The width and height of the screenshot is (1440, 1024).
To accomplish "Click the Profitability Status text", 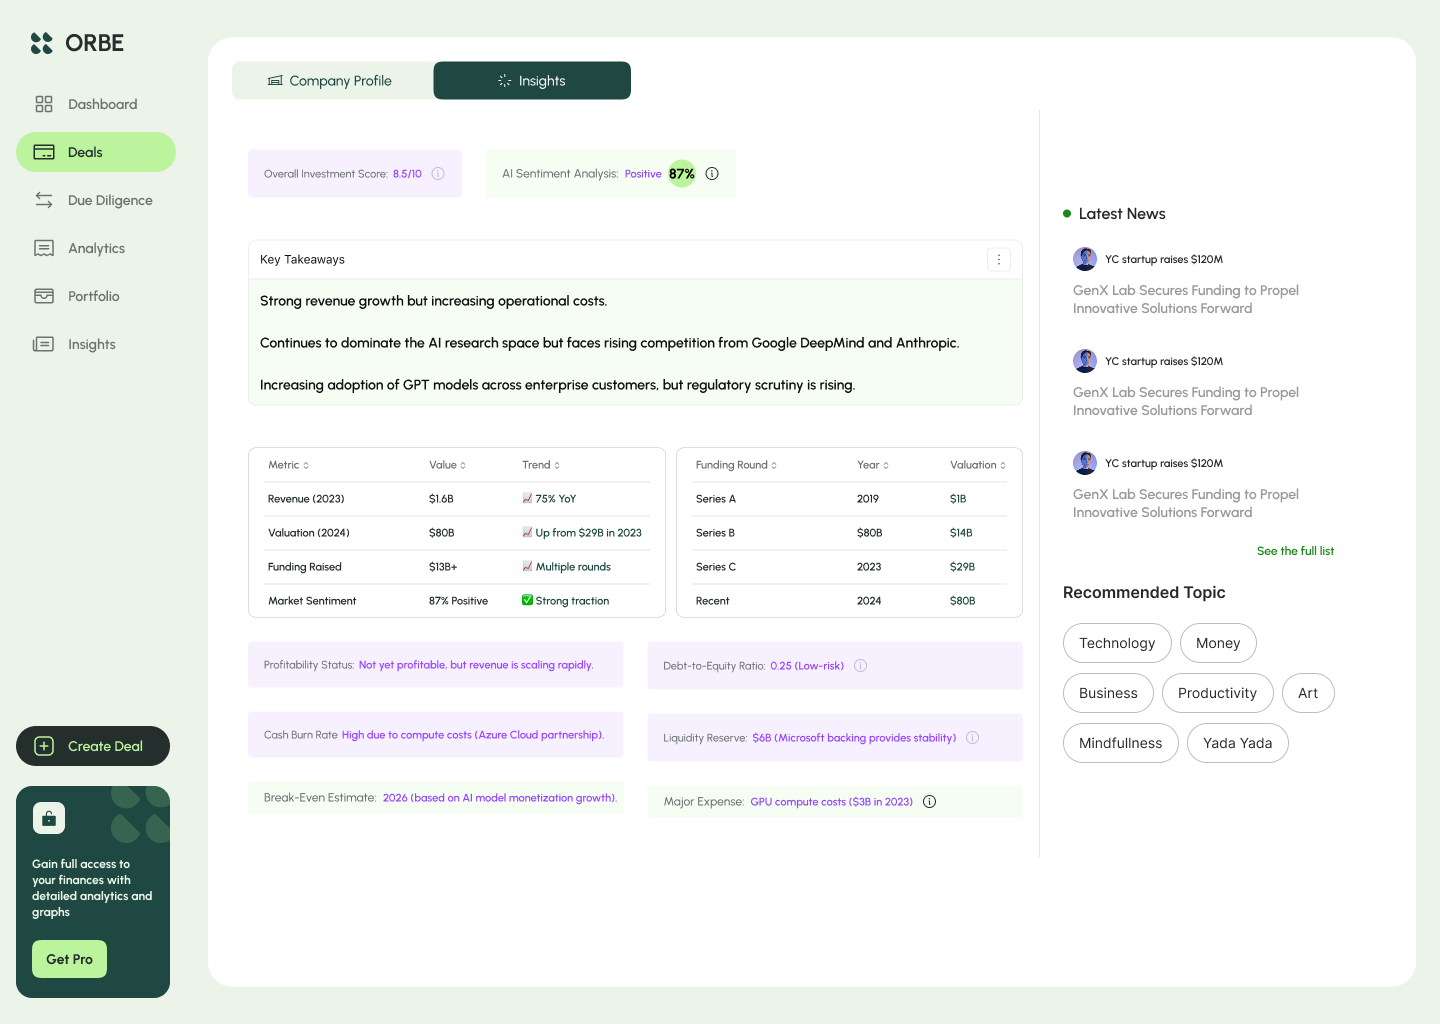I will 428,665.
